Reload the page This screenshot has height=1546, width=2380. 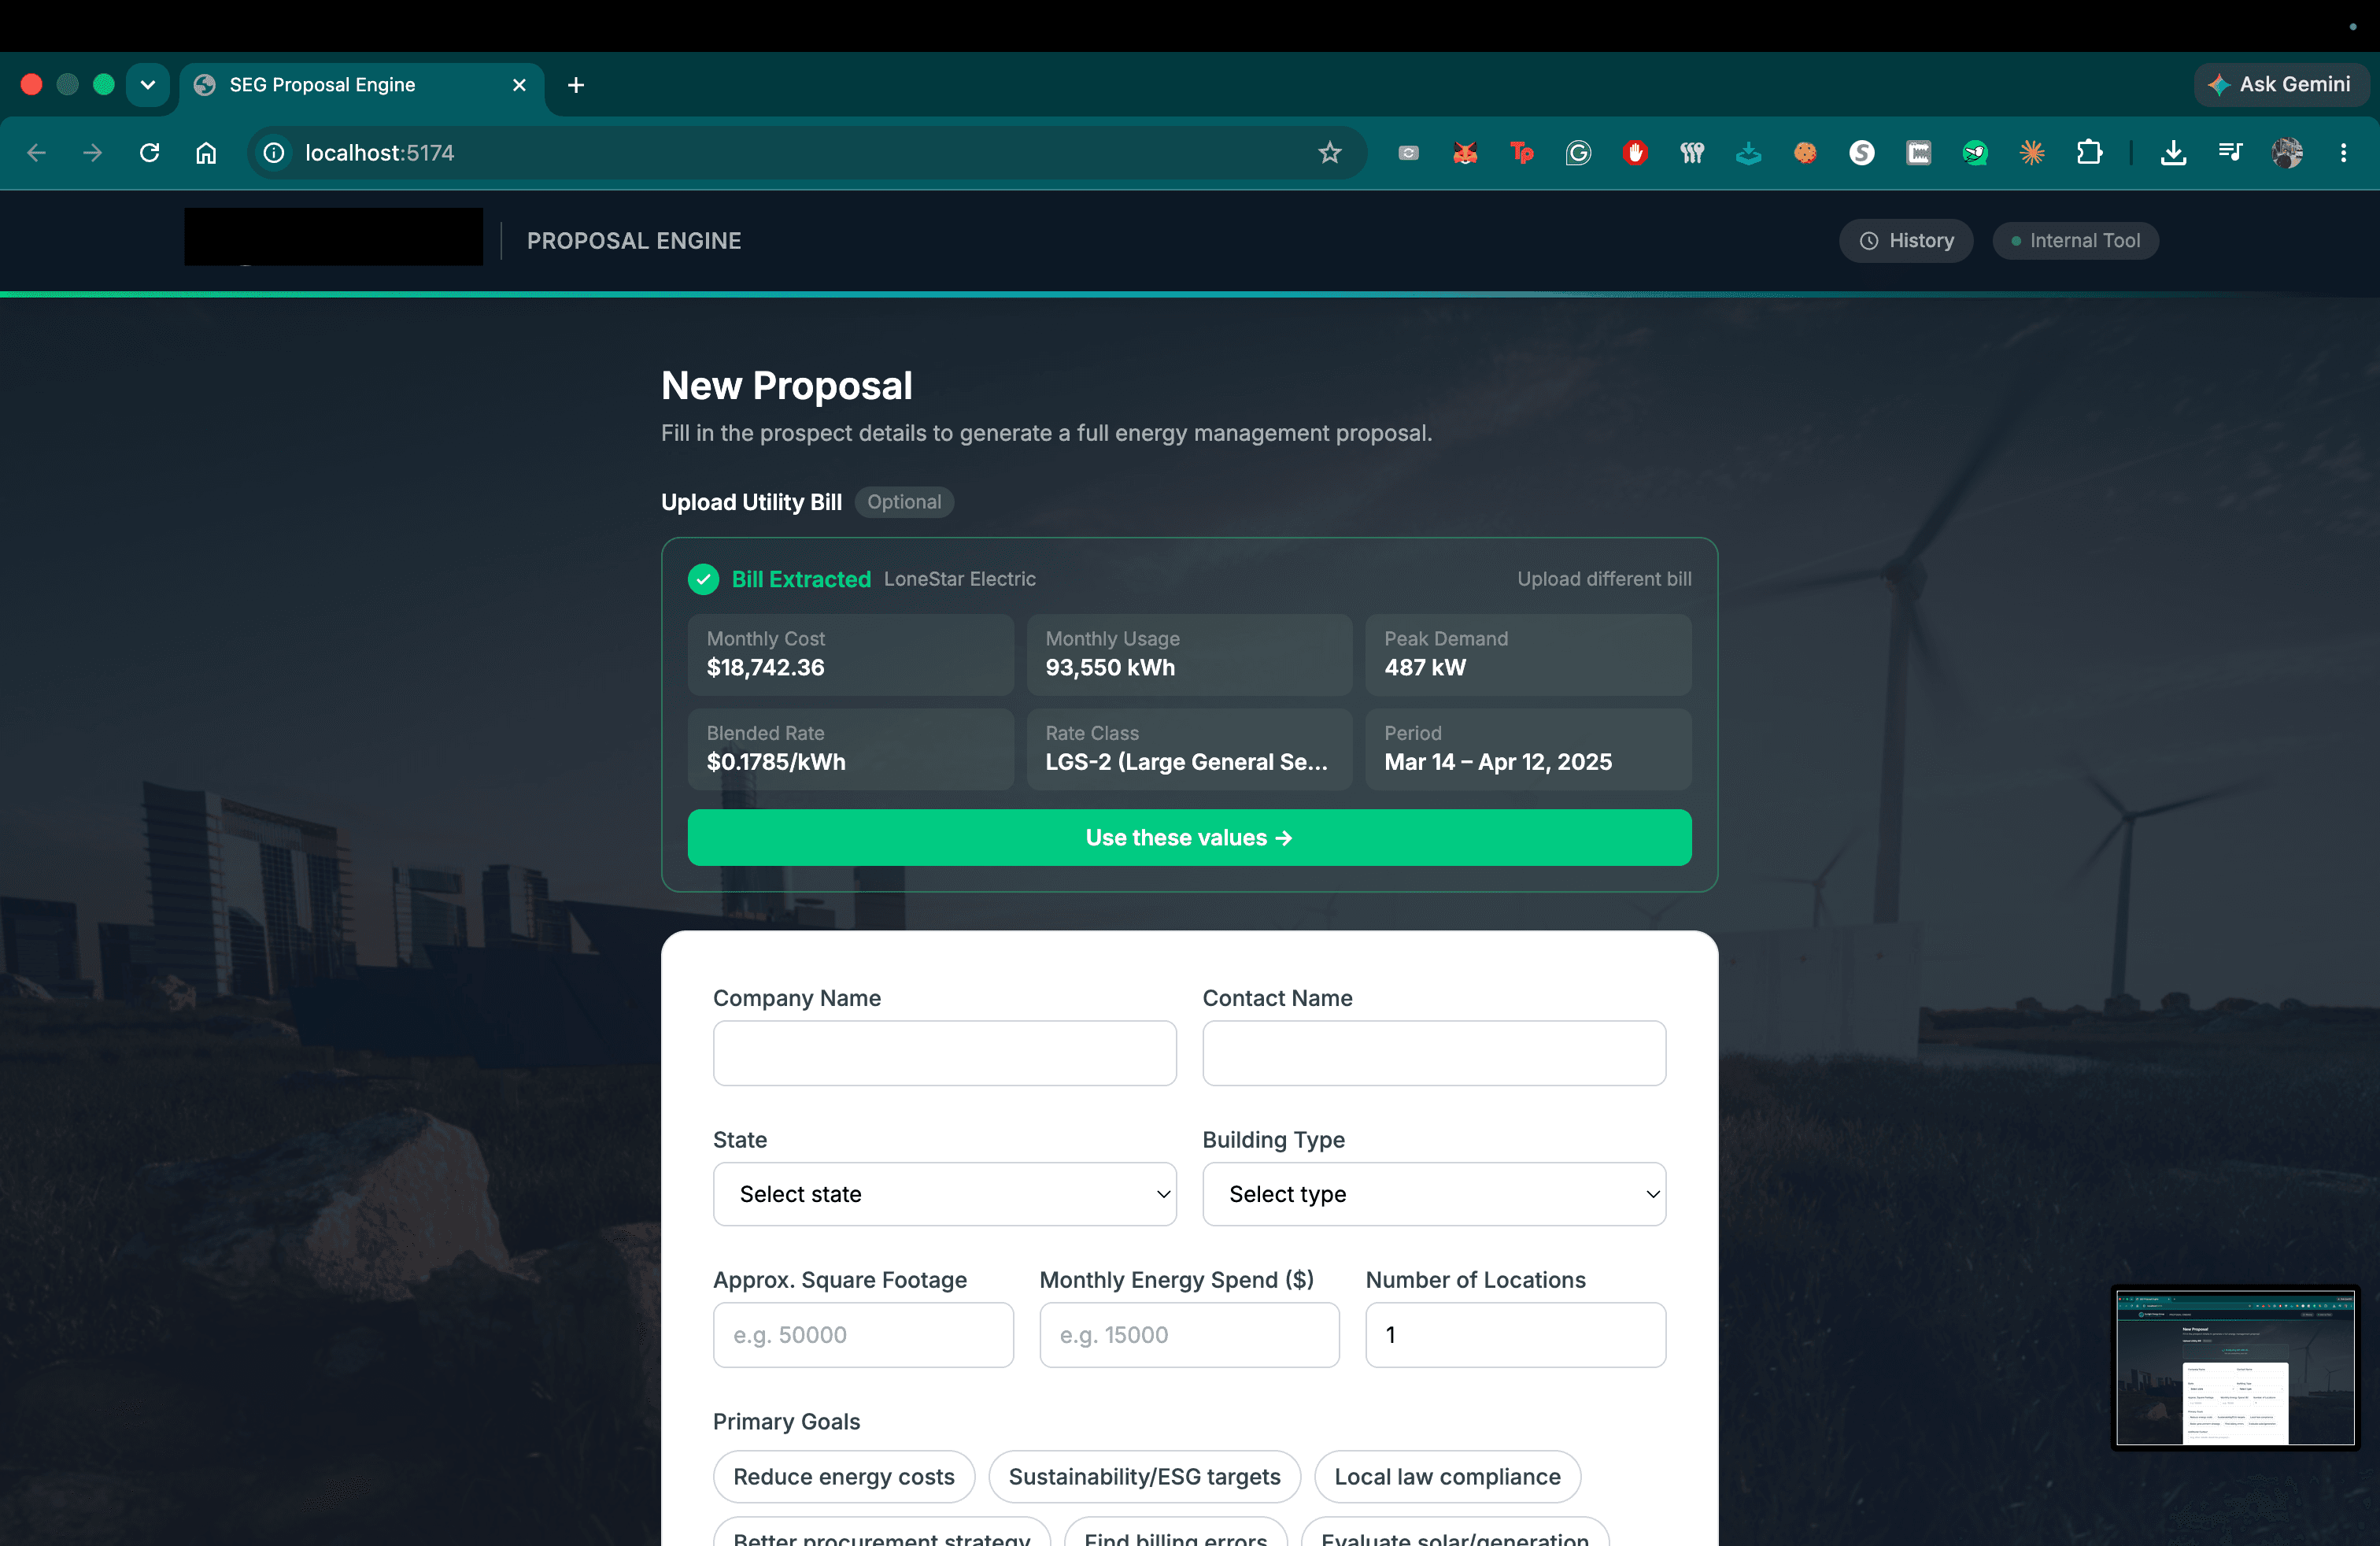(150, 153)
